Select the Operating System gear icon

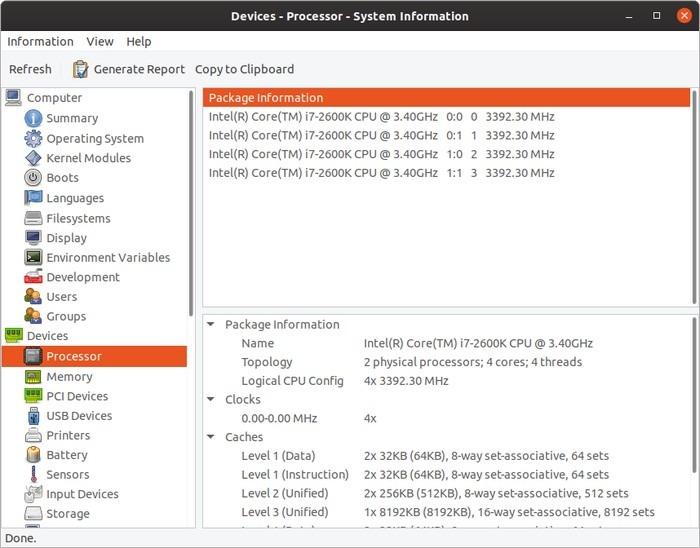[33, 138]
